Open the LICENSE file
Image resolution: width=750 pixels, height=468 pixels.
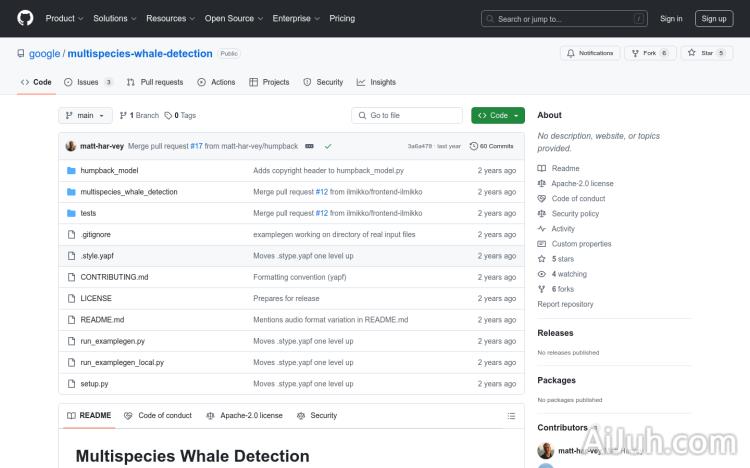click(x=96, y=298)
